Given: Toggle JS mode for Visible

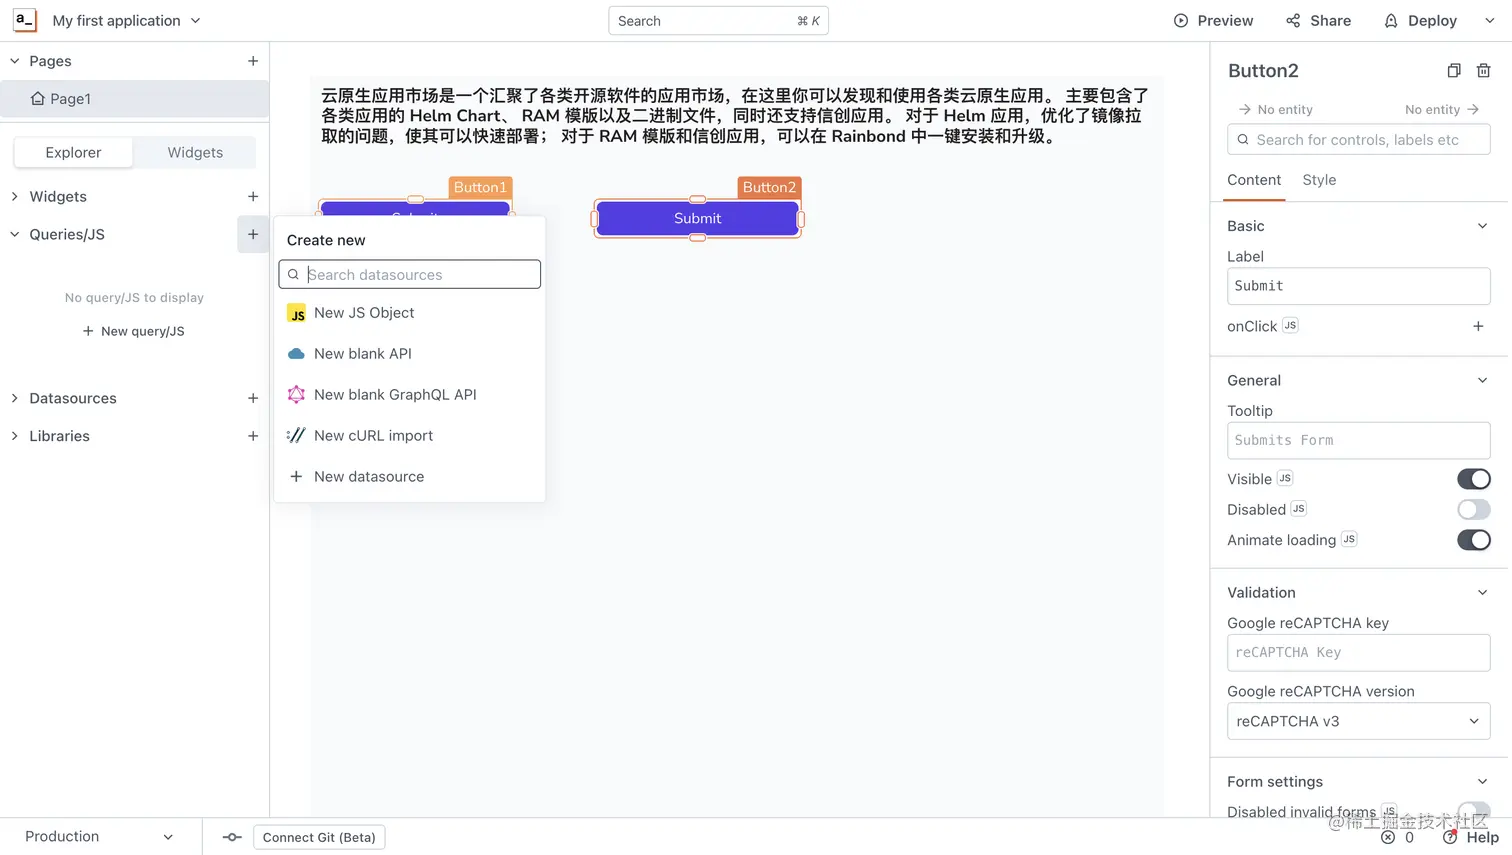Looking at the screenshot, I should [1285, 479].
